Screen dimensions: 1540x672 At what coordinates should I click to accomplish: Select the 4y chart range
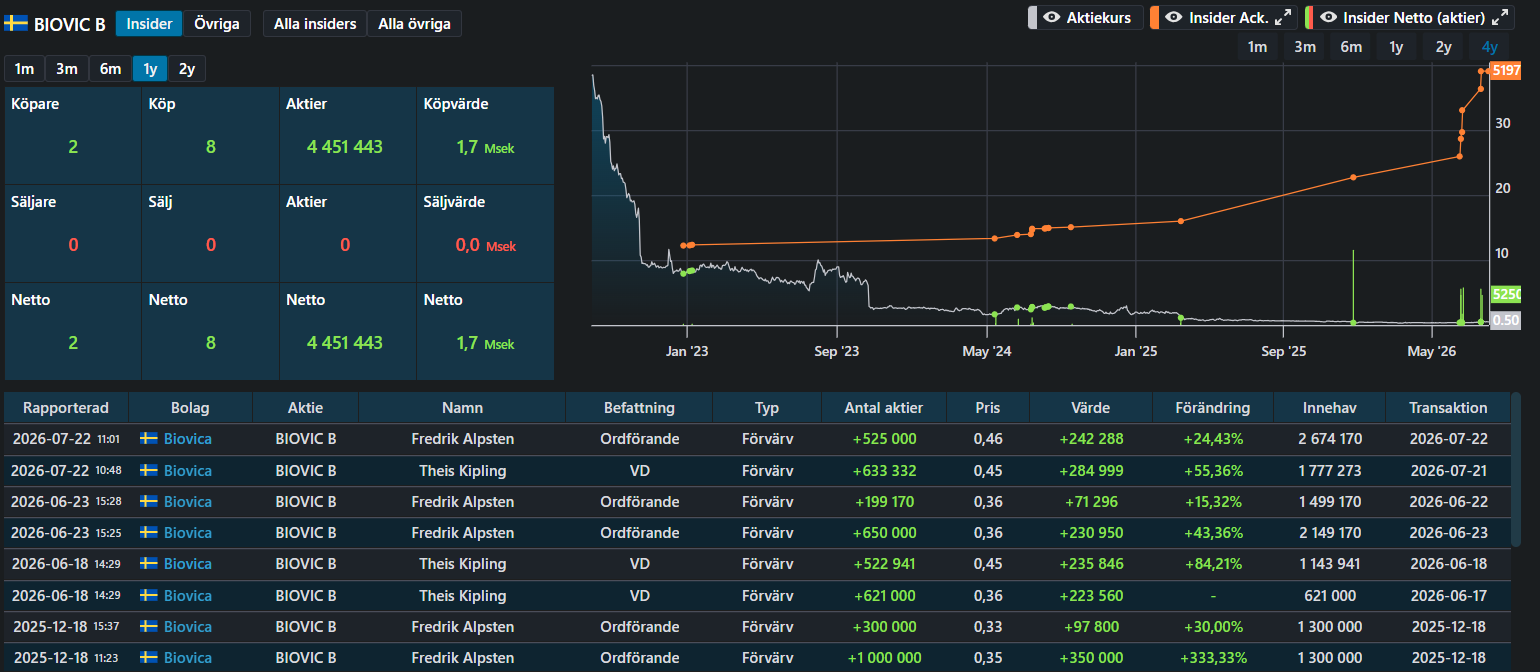click(1490, 47)
